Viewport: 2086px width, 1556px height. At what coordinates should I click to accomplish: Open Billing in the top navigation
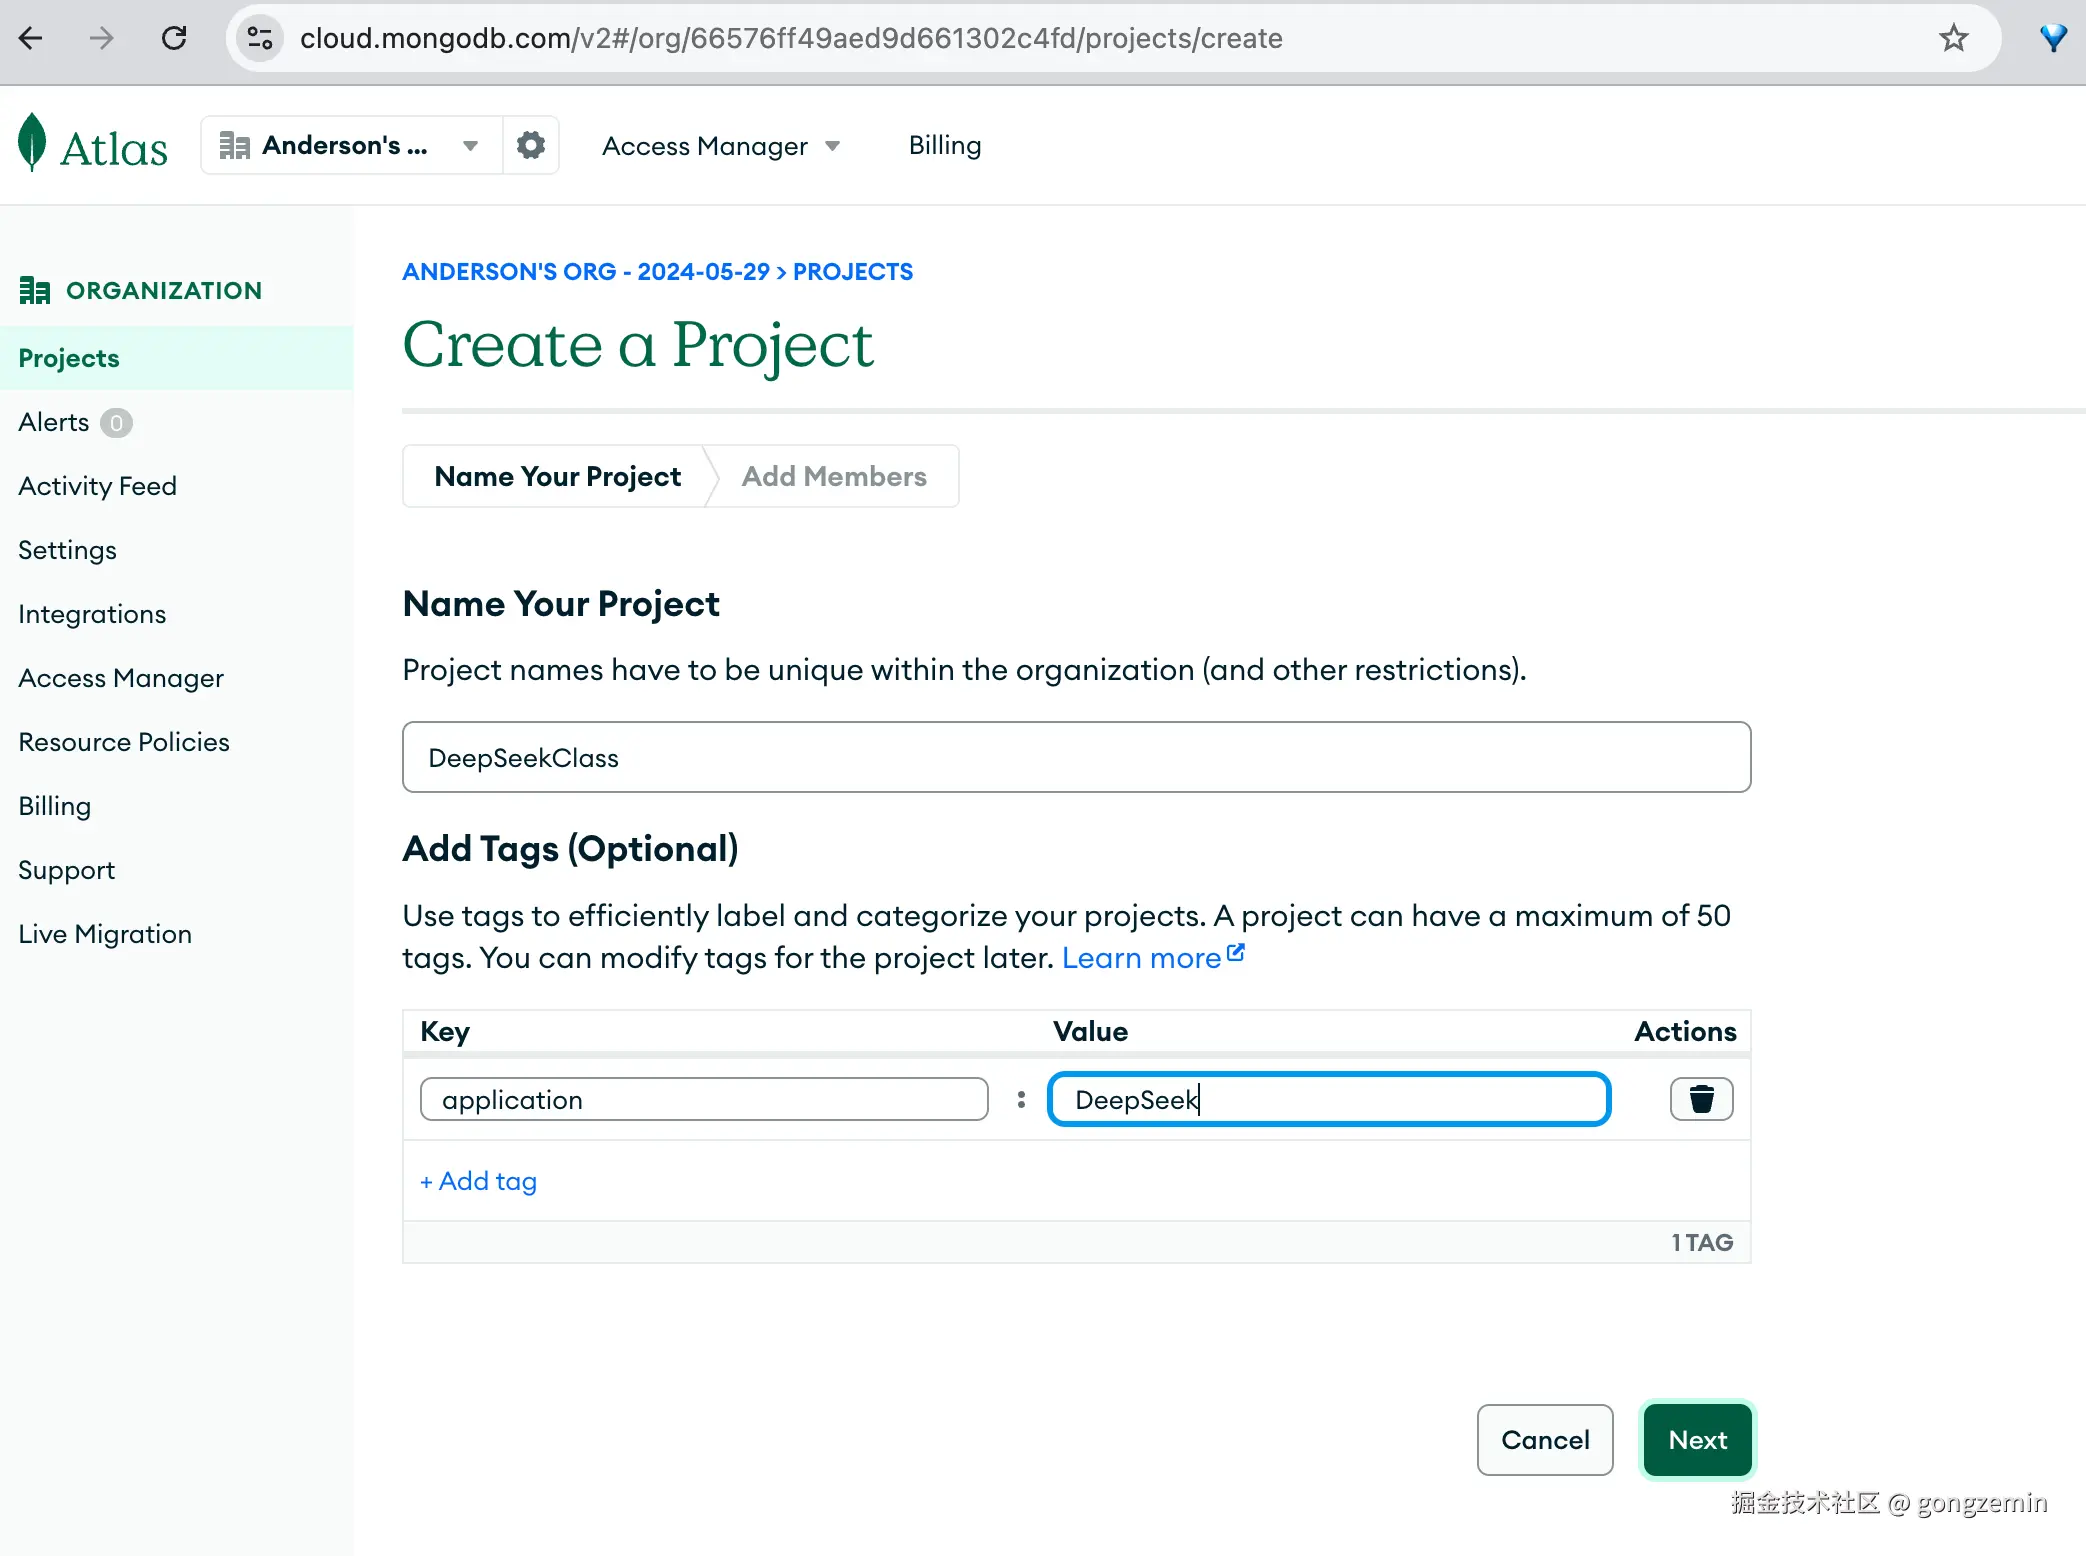point(944,145)
